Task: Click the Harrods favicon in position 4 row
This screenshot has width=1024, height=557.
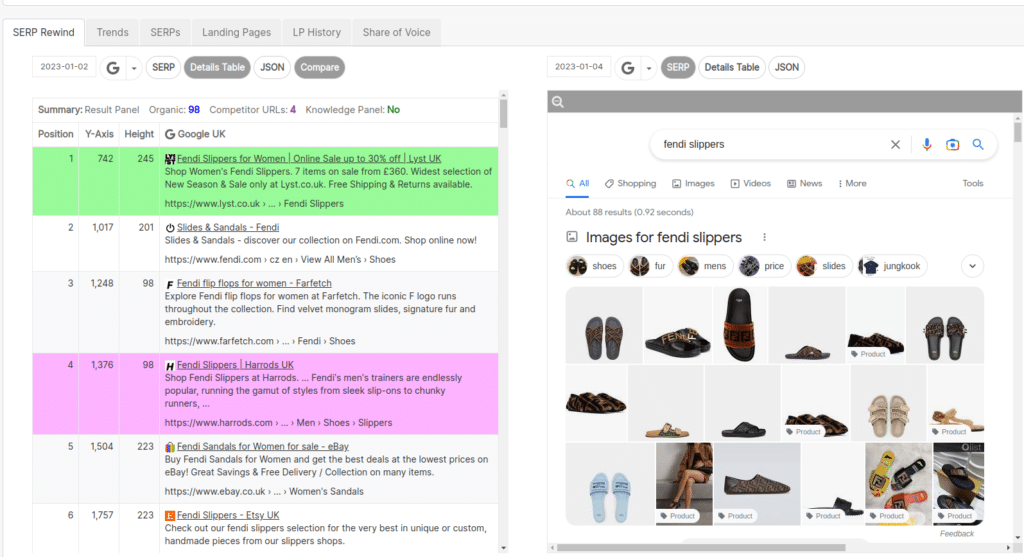Action: pos(170,366)
